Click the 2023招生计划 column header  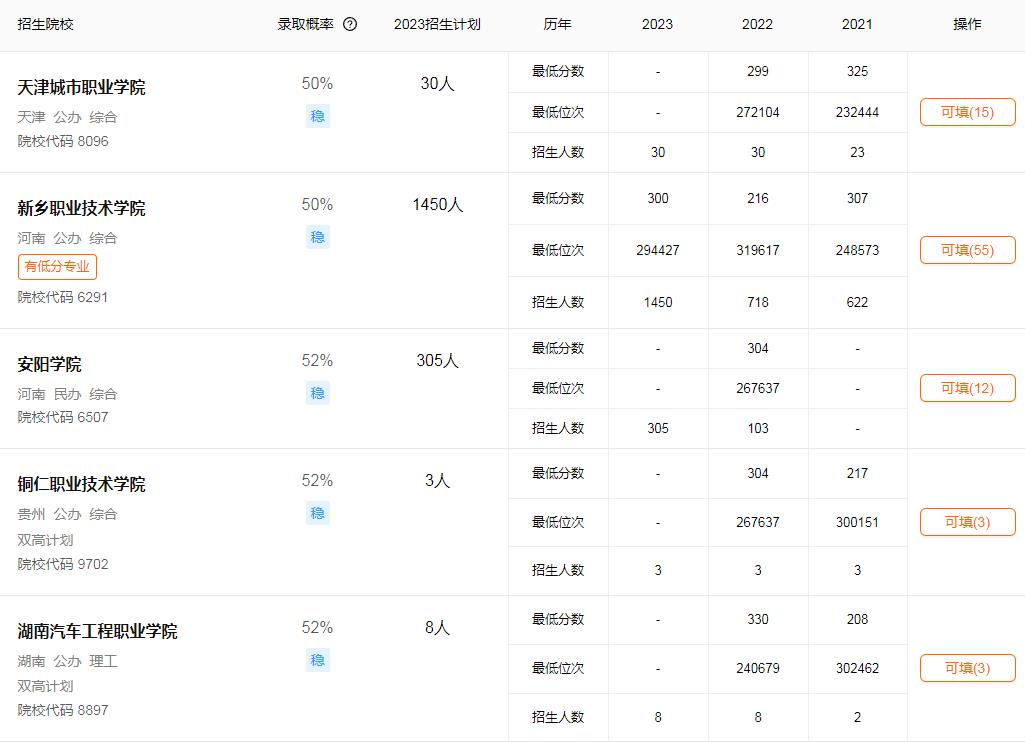437,24
